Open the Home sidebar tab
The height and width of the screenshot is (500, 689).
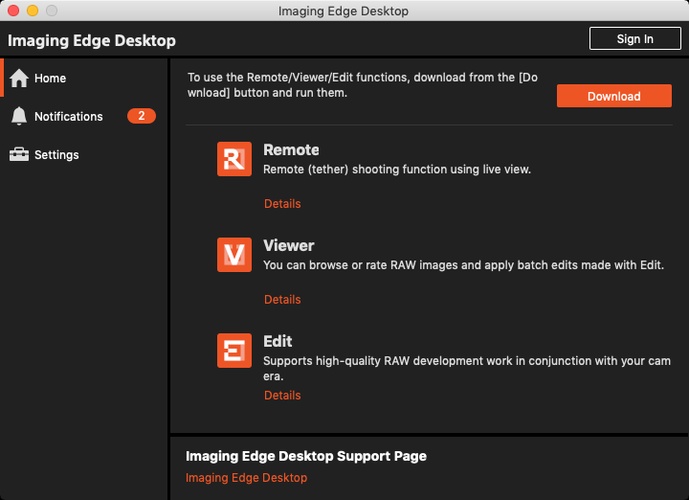[84, 78]
